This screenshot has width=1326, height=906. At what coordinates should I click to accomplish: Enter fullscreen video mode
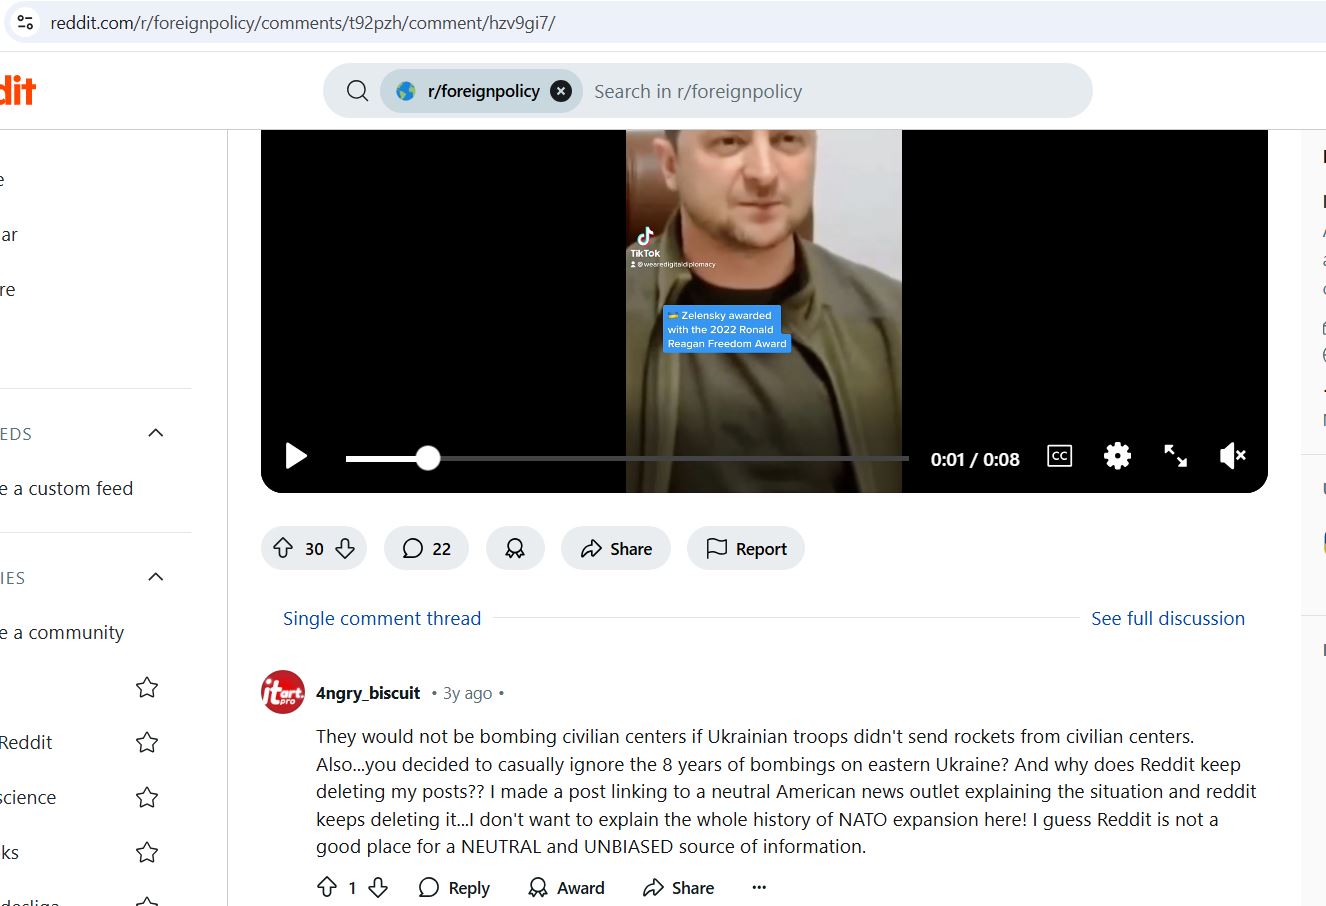click(x=1175, y=456)
